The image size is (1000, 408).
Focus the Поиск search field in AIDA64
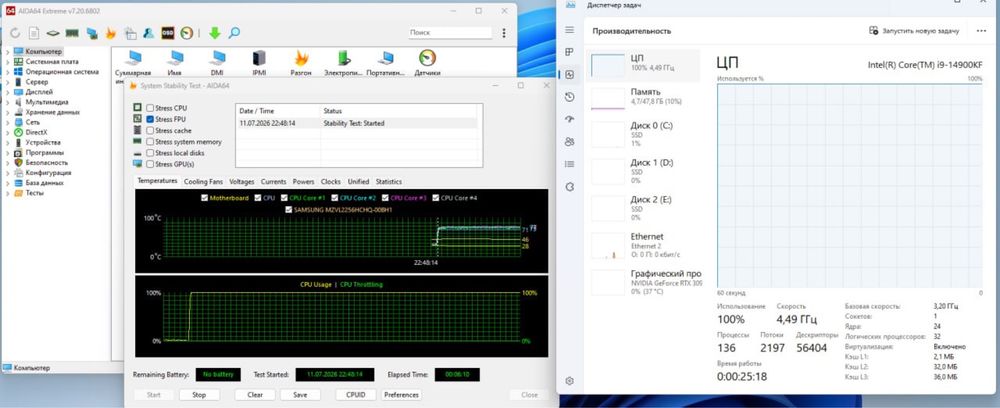[450, 33]
